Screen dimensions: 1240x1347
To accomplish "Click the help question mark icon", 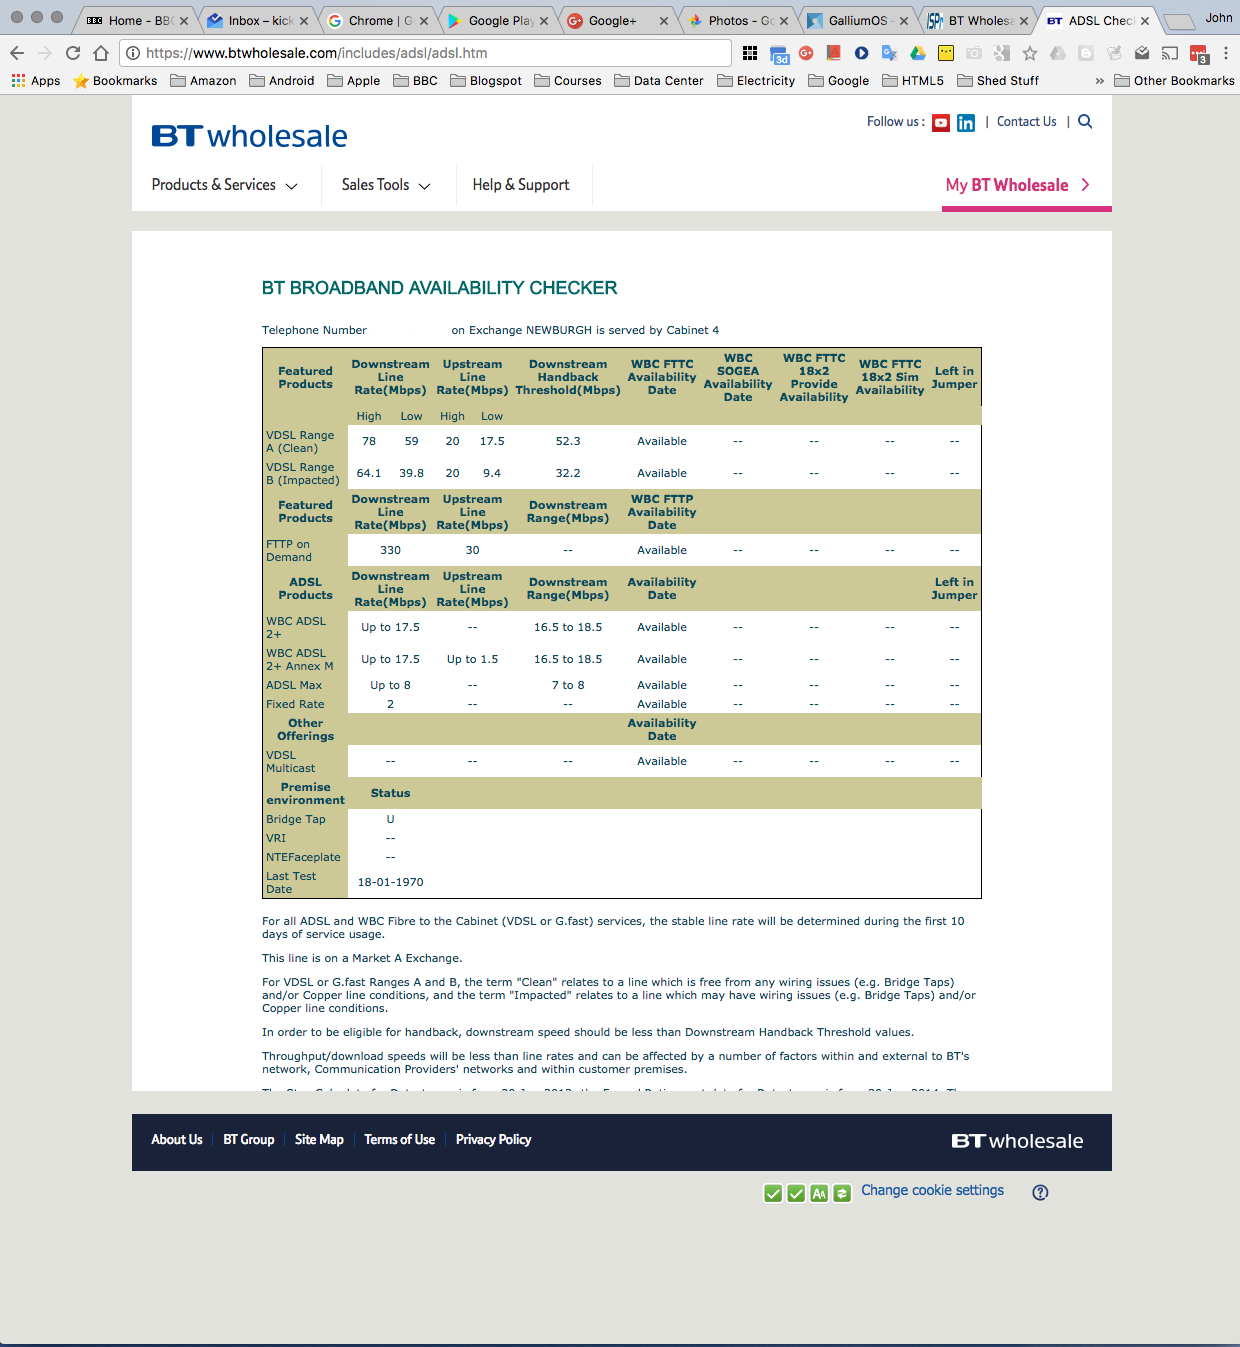I will point(1040,1192).
